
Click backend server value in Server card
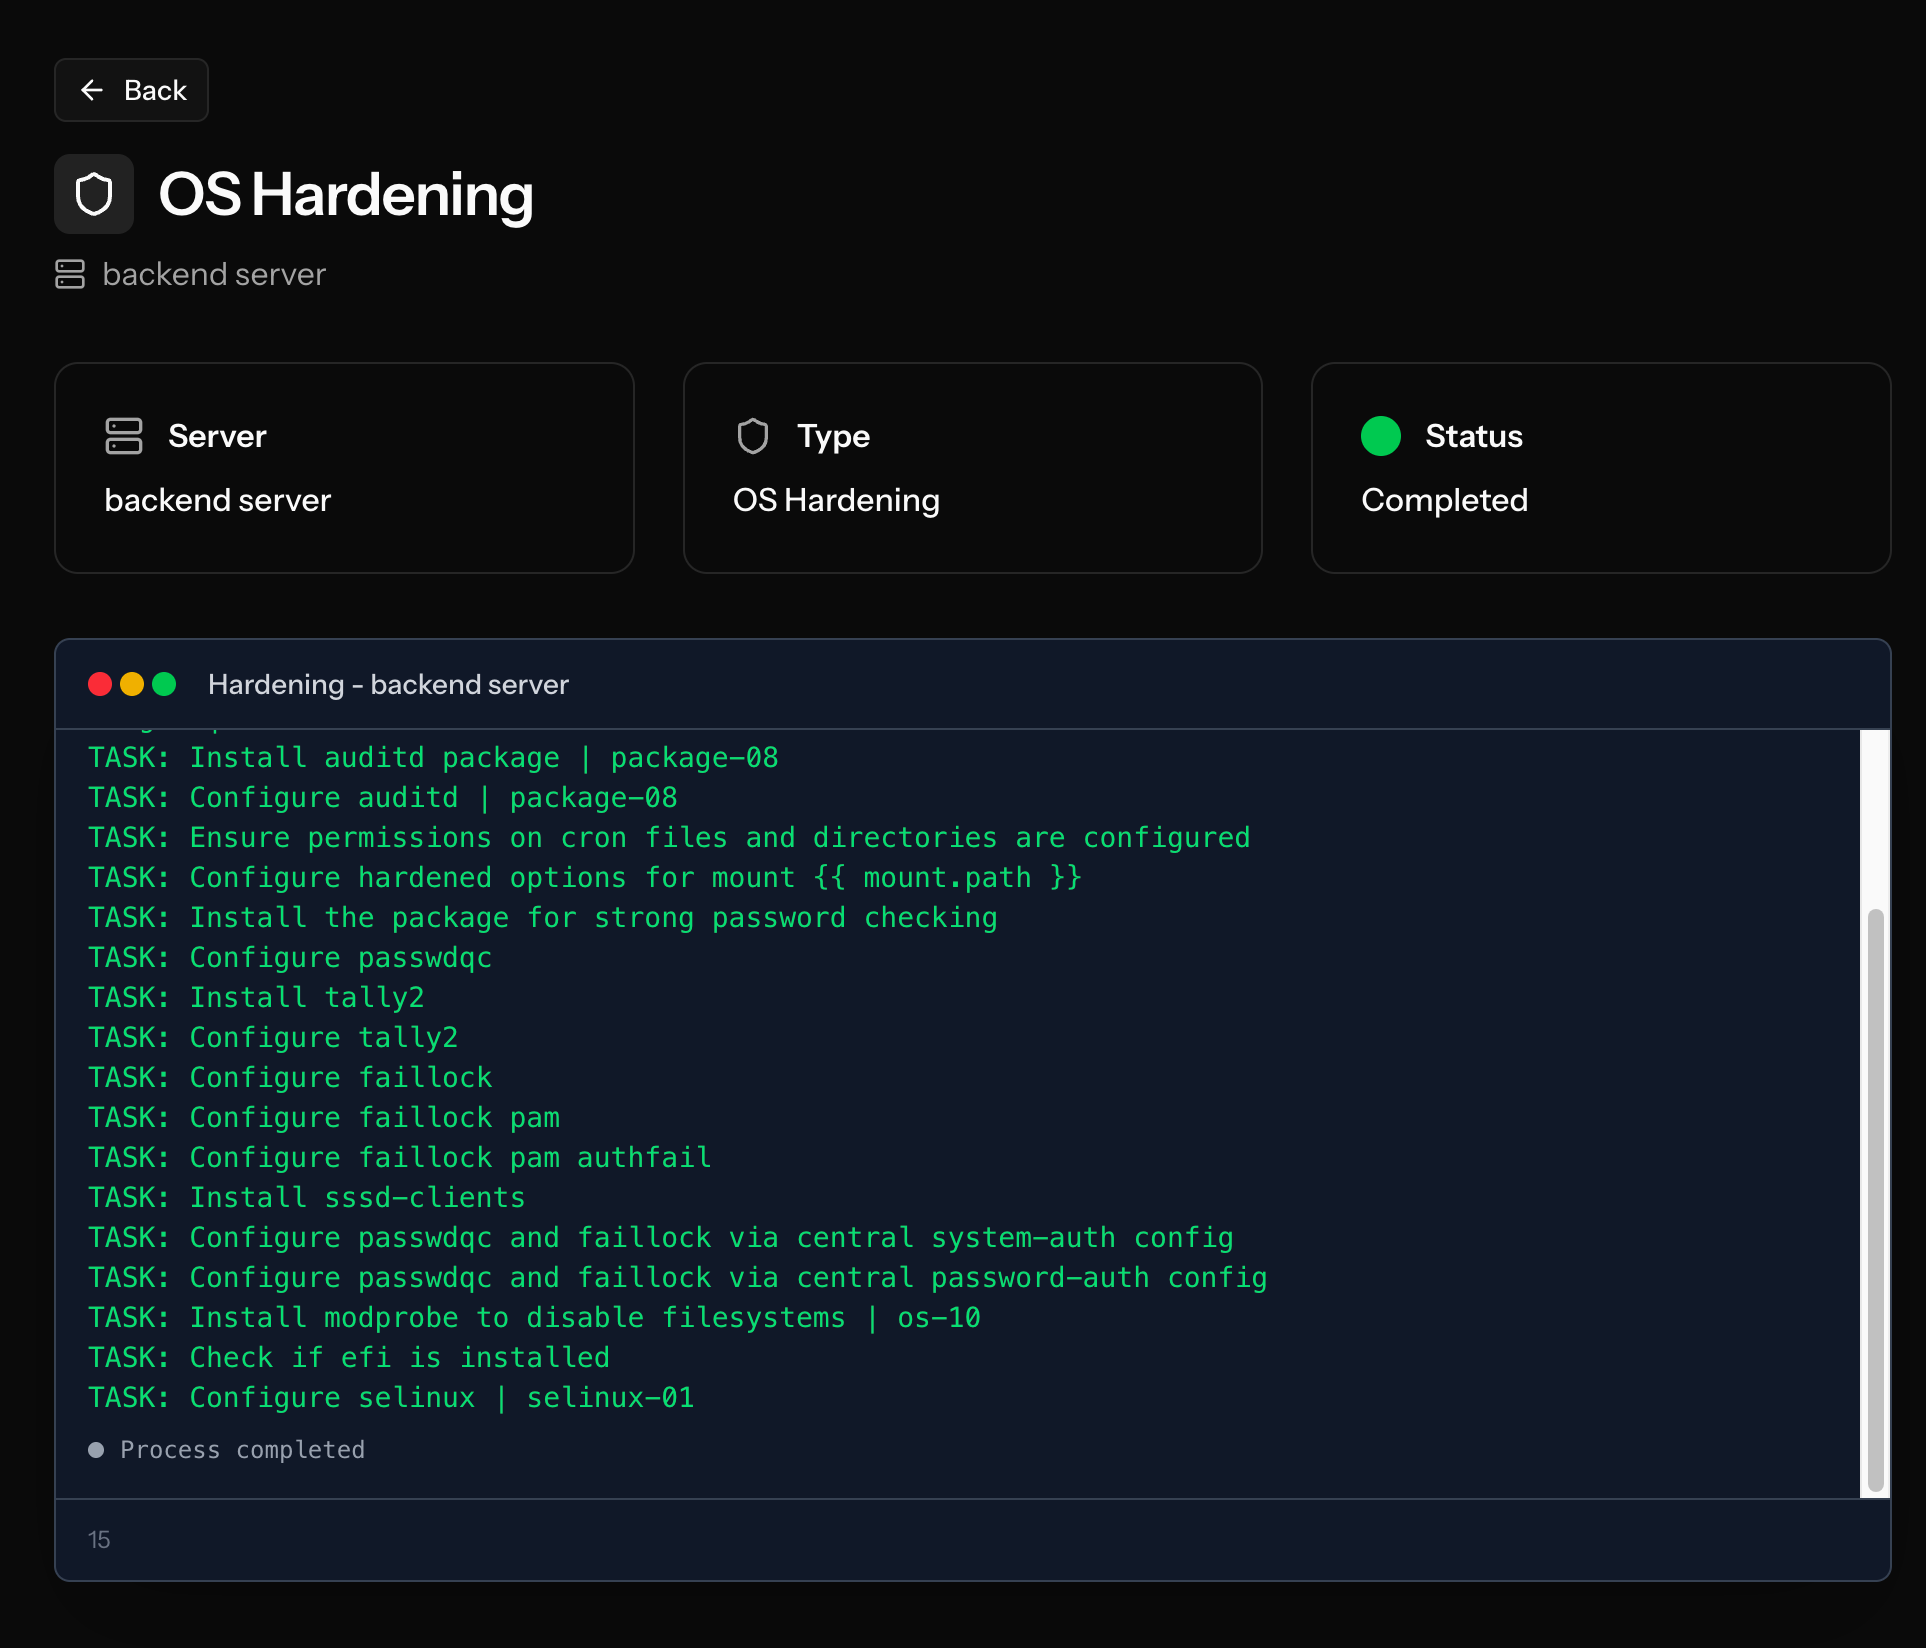tap(218, 500)
